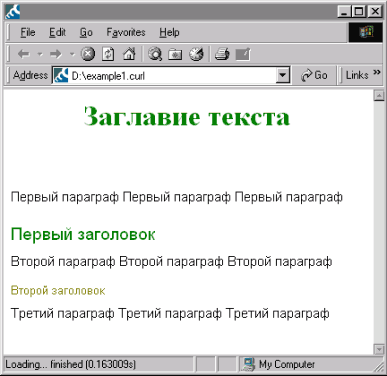387x376 pixels.
Task: Click the Refresh page icon
Action: (108, 54)
